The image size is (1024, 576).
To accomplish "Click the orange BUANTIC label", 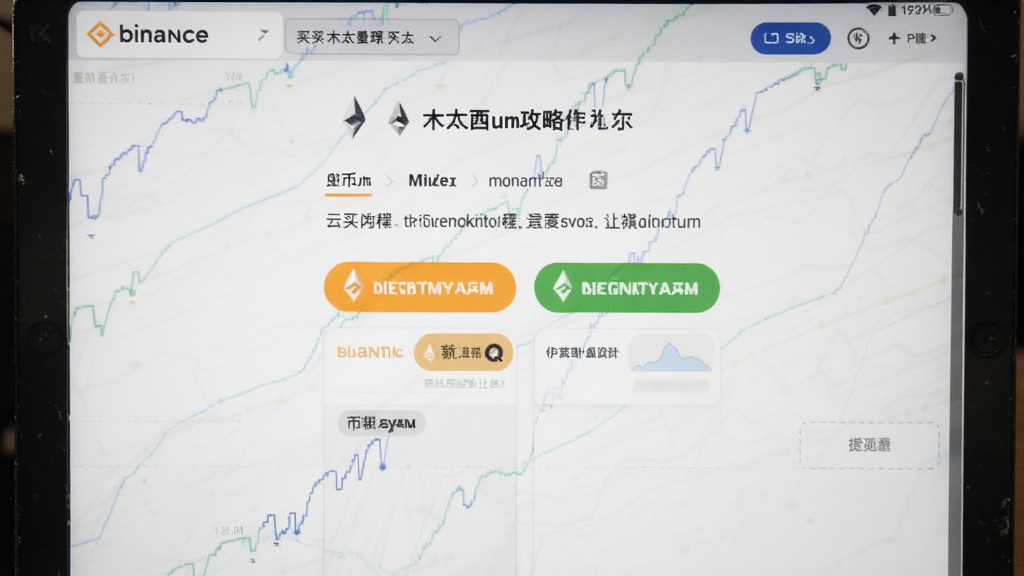I will coord(370,353).
